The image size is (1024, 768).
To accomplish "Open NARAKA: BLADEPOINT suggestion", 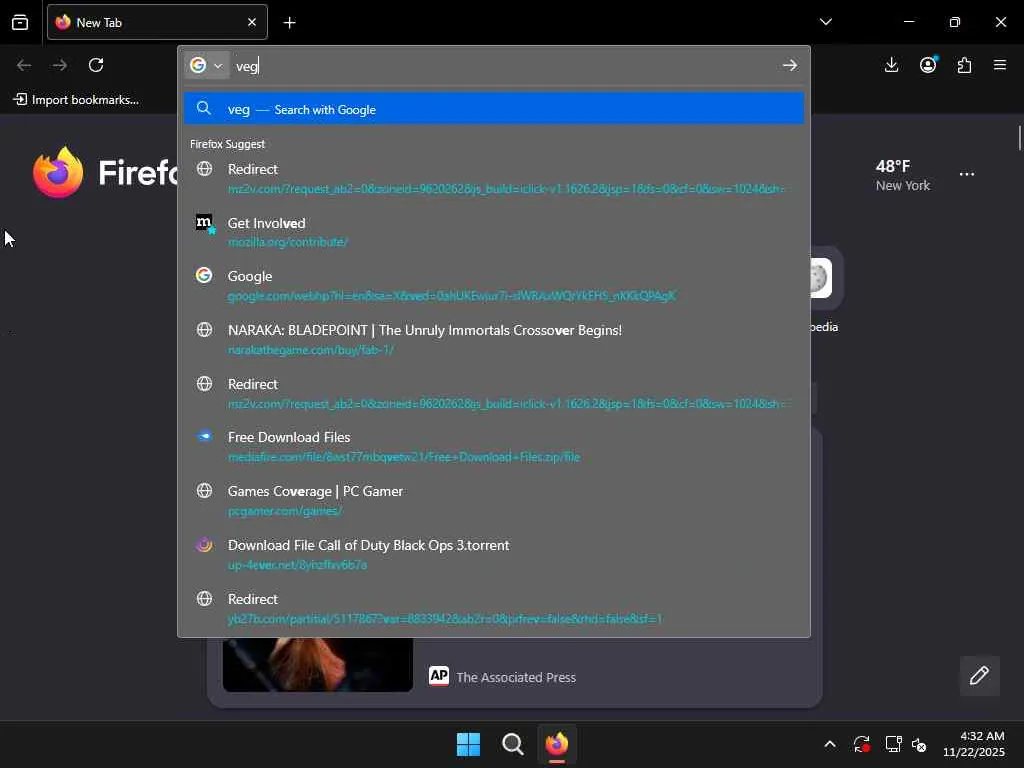I will (x=494, y=339).
